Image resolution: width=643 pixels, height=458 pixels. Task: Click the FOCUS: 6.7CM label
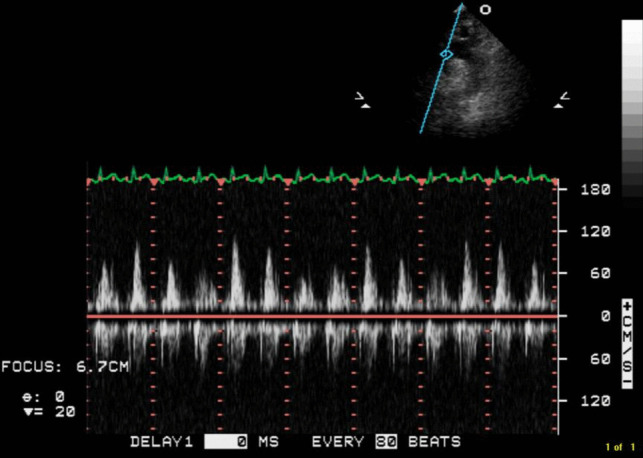(x=65, y=367)
